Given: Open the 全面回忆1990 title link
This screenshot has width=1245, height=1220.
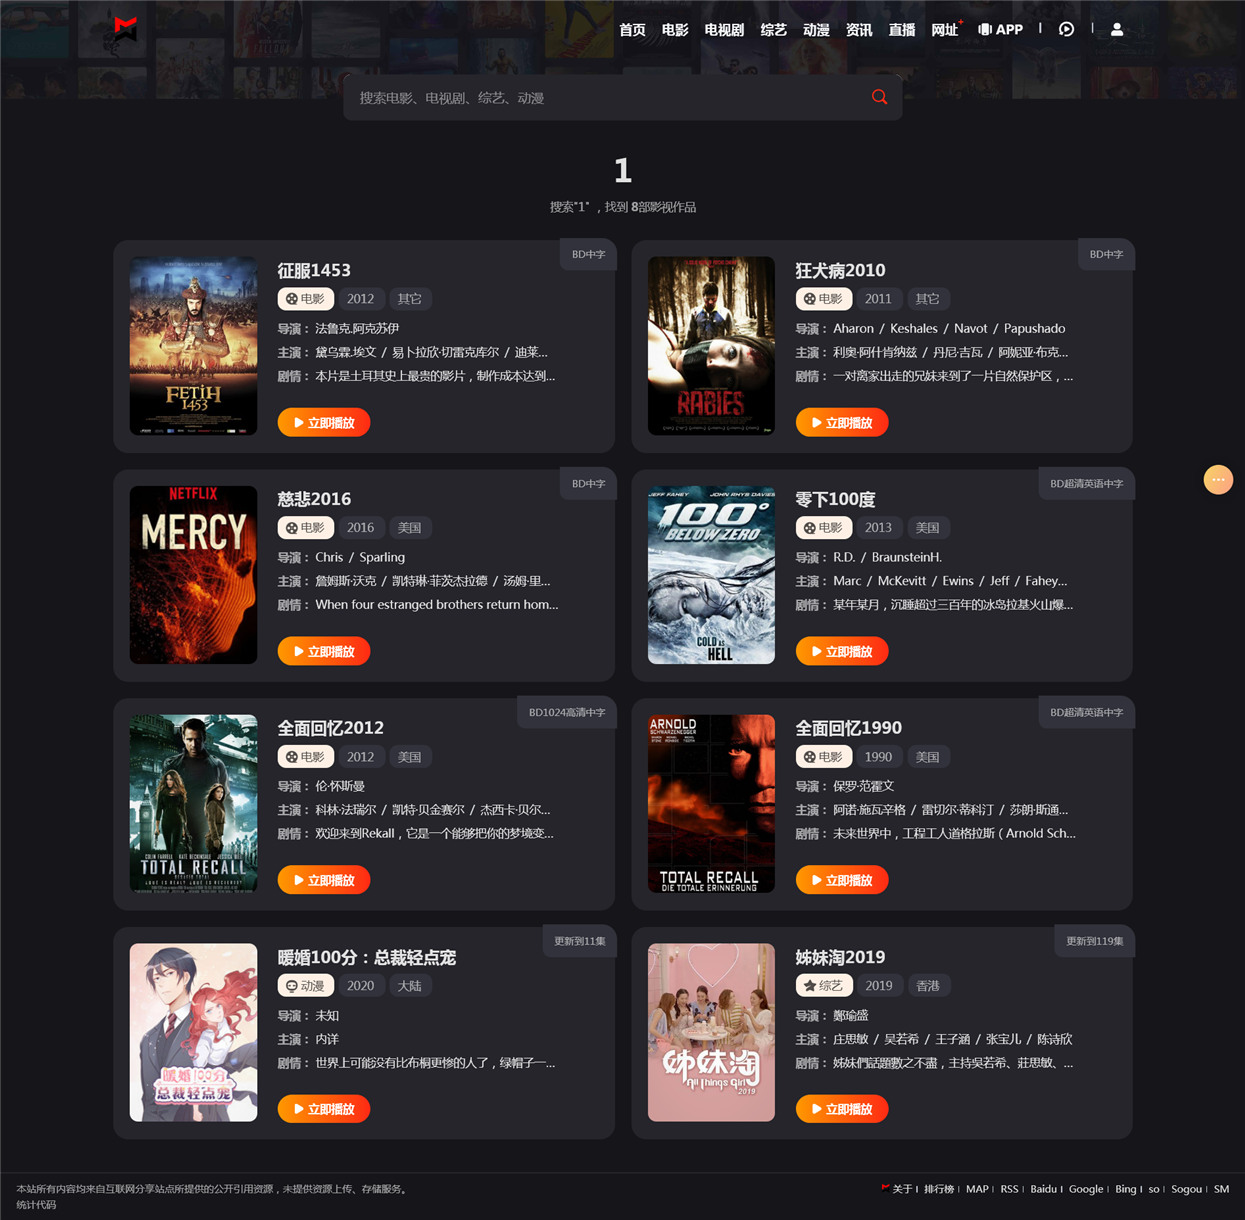Looking at the screenshot, I should [849, 728].
